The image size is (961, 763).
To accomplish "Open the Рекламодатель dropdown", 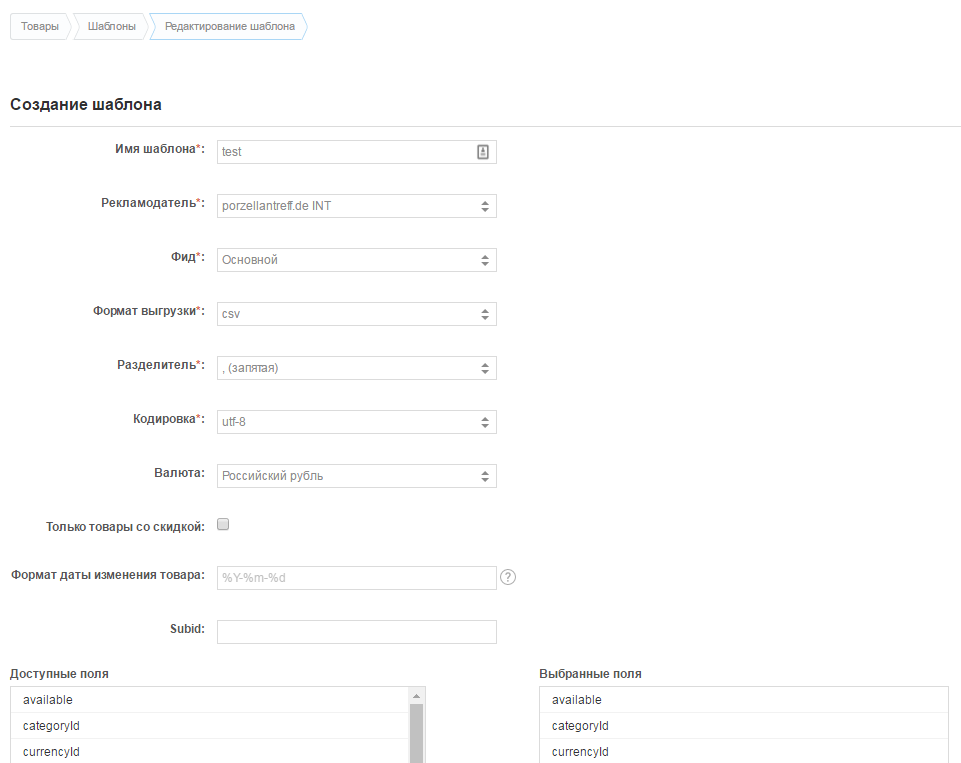I will coord(356,206).
